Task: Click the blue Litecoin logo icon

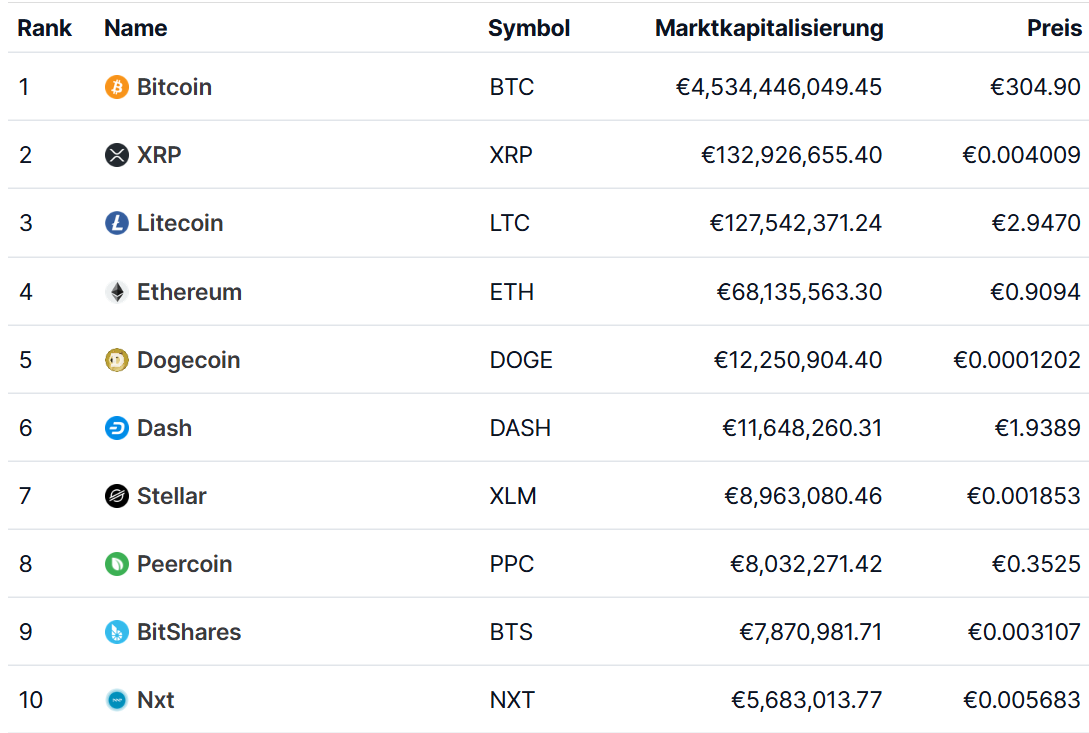Action: tap(117, 223)
